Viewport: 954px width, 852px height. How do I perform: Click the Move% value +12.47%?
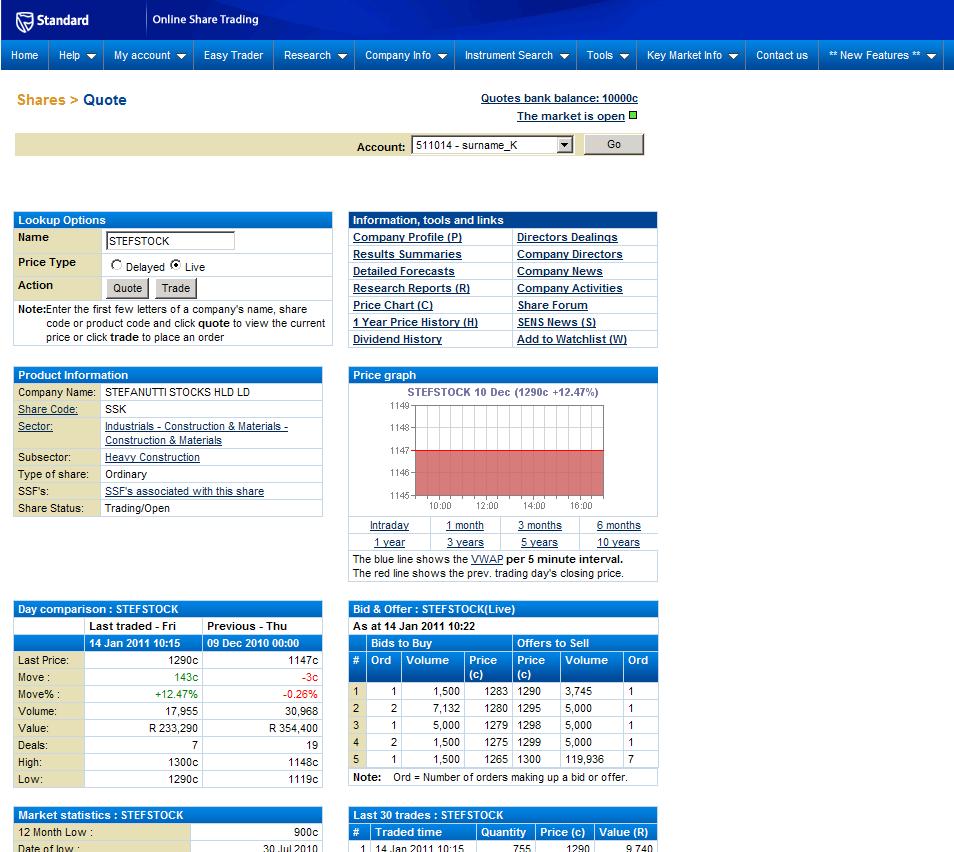coord(176,694)
